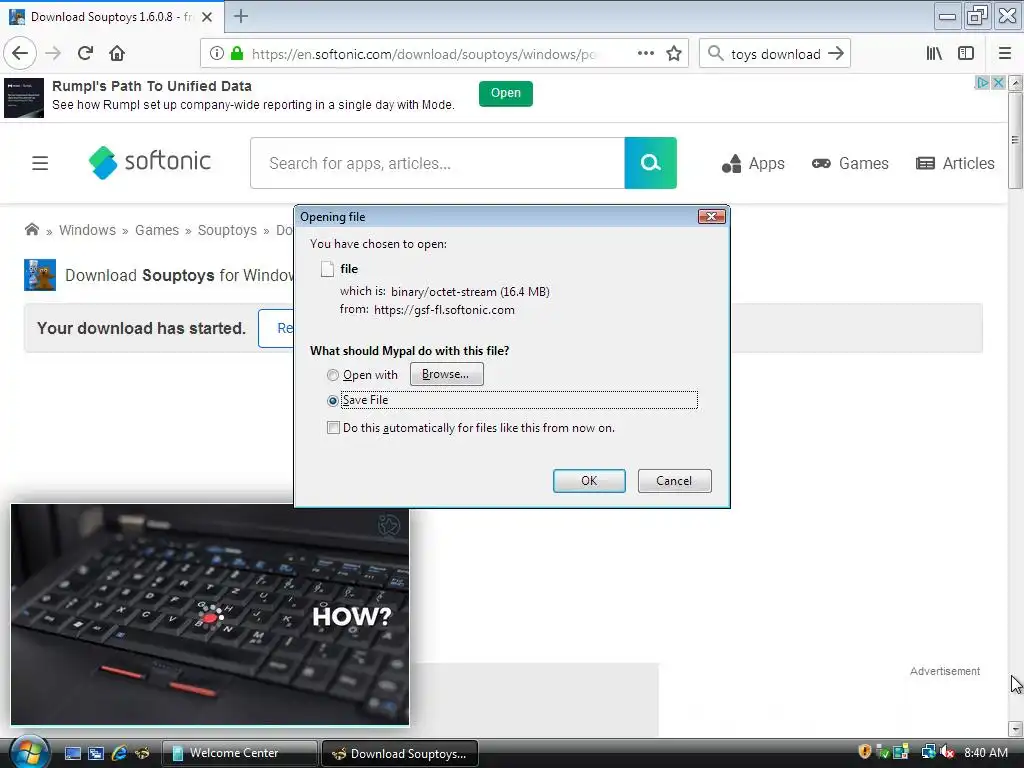Click the AdChoices triangle icon
Screen dimensions: 1024x768
(982, 83)
